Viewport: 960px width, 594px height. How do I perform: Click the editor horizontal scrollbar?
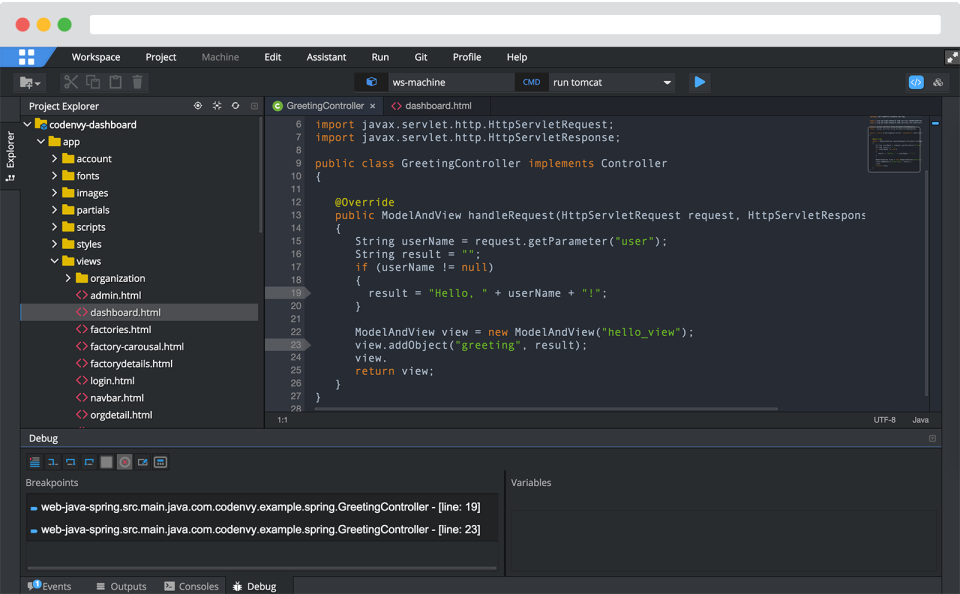pyautogui.click(x=545, y=408)
